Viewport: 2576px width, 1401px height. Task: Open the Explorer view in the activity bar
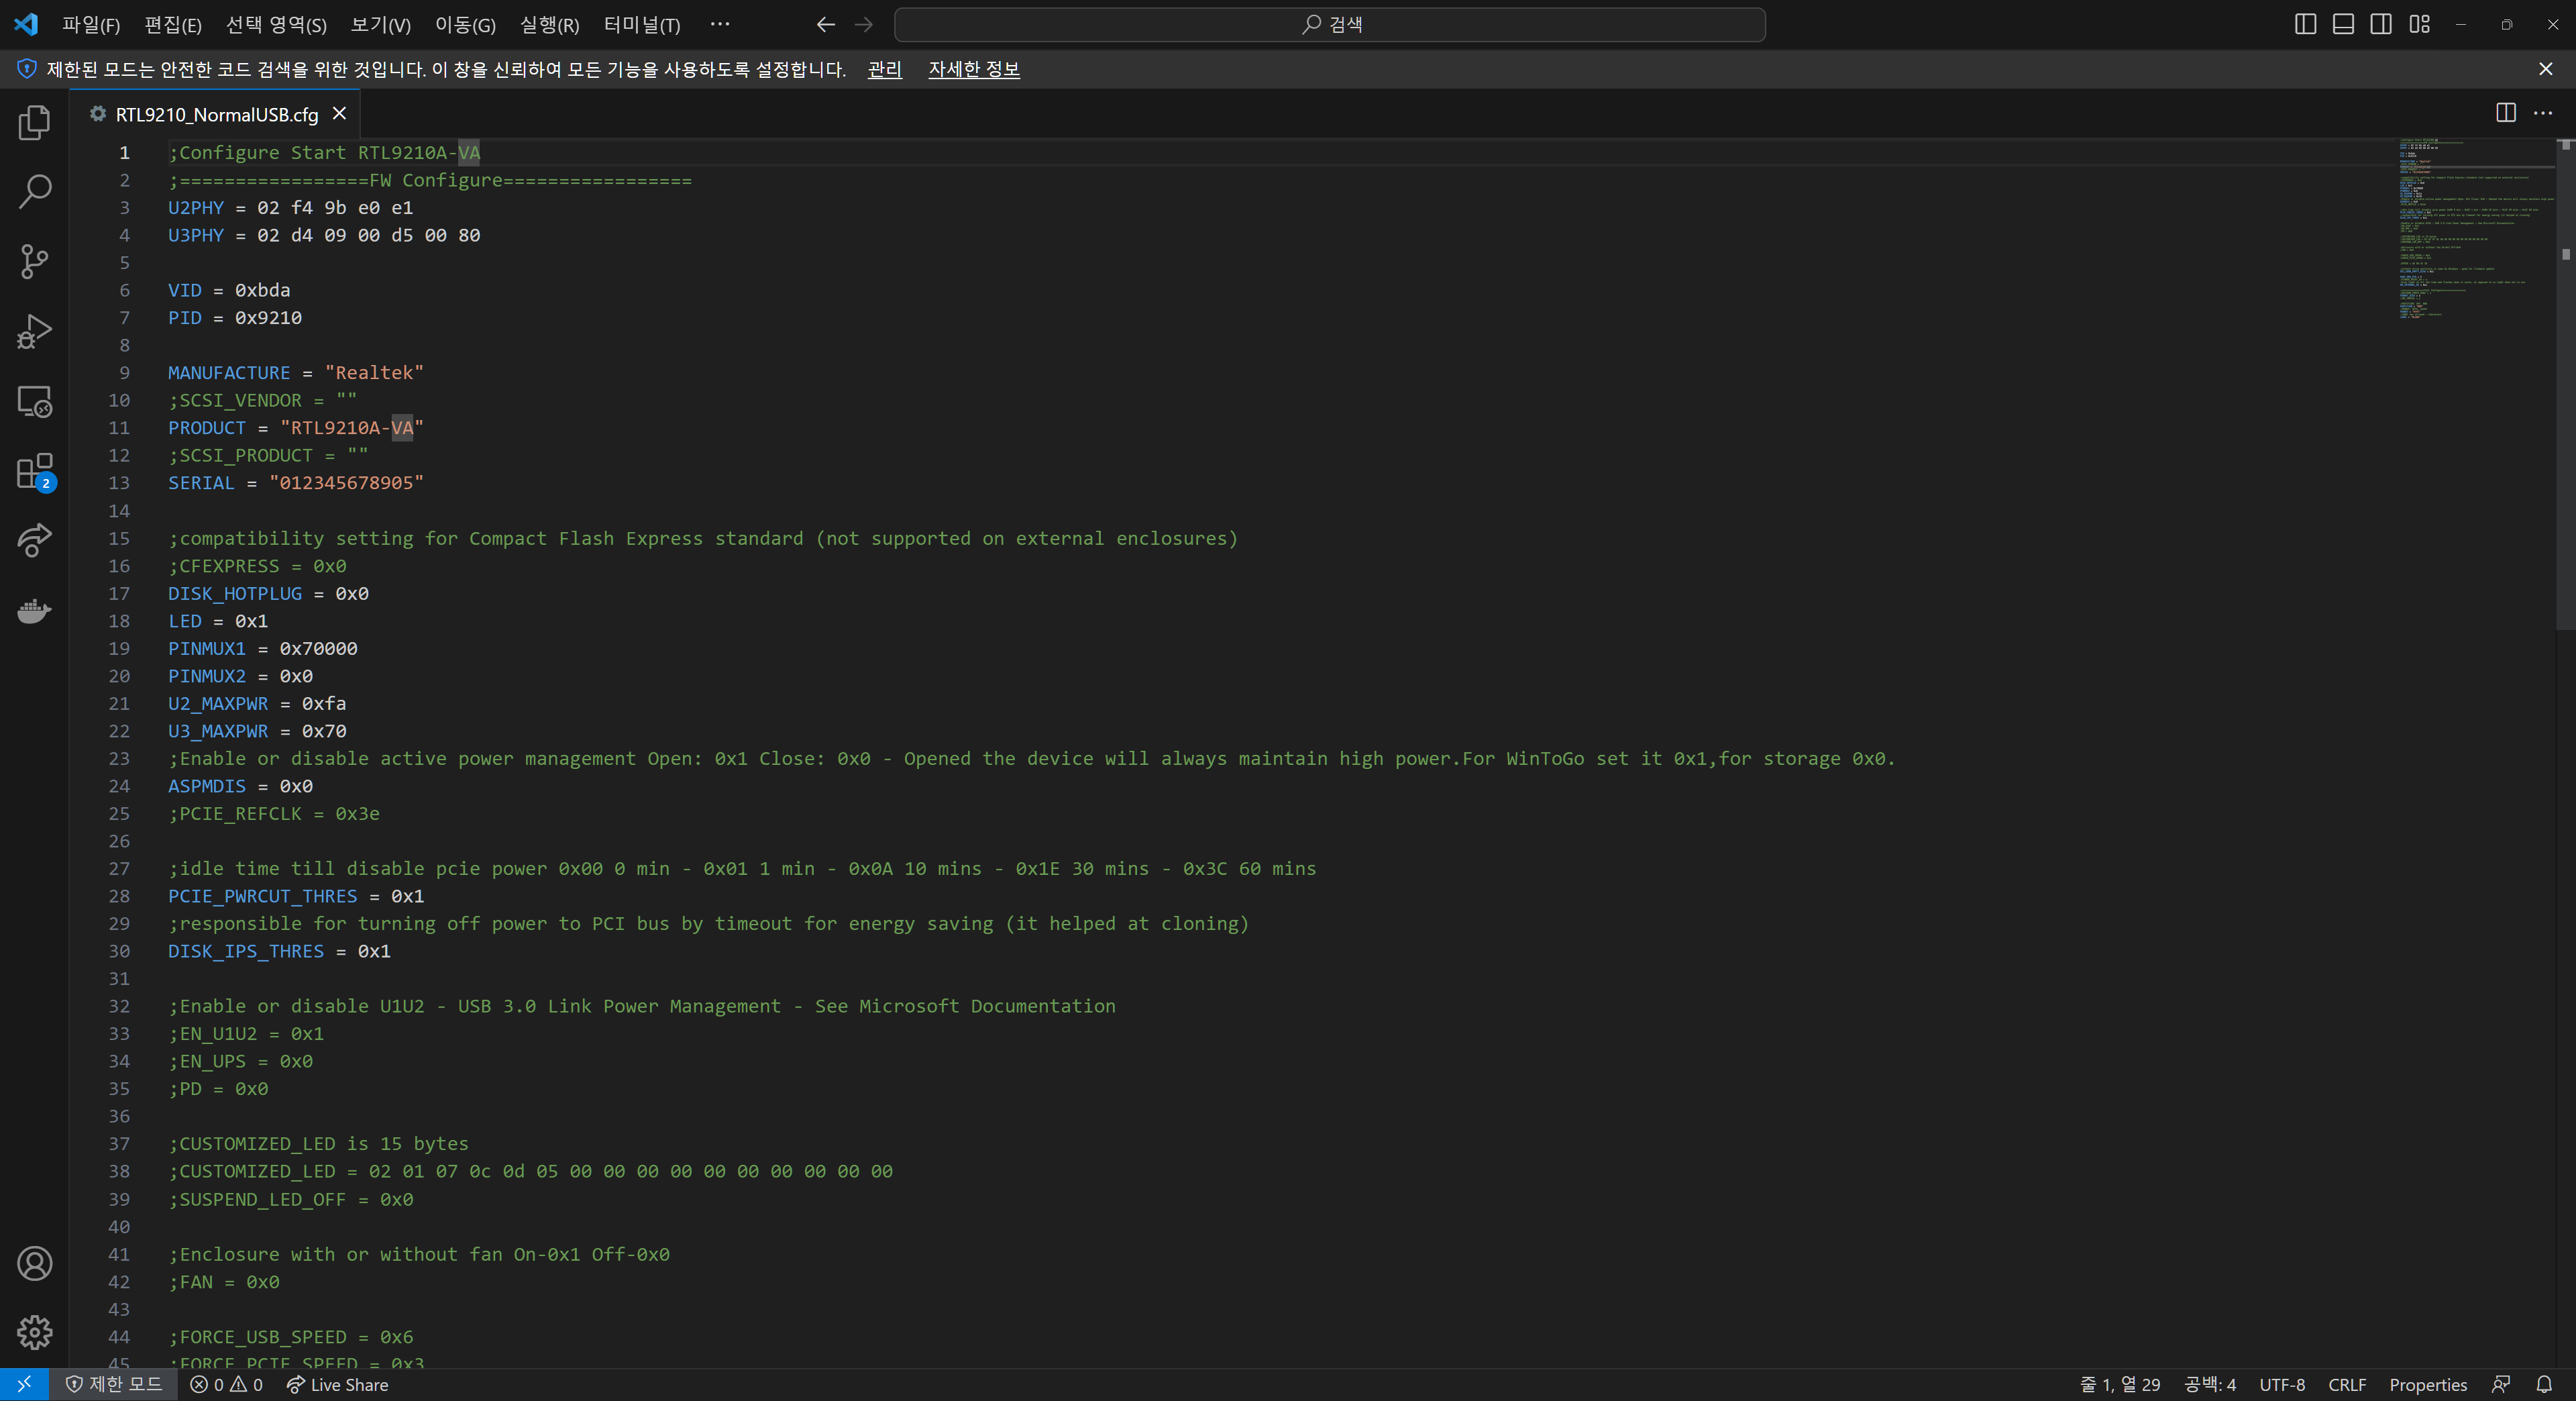[x=34, y=122]
